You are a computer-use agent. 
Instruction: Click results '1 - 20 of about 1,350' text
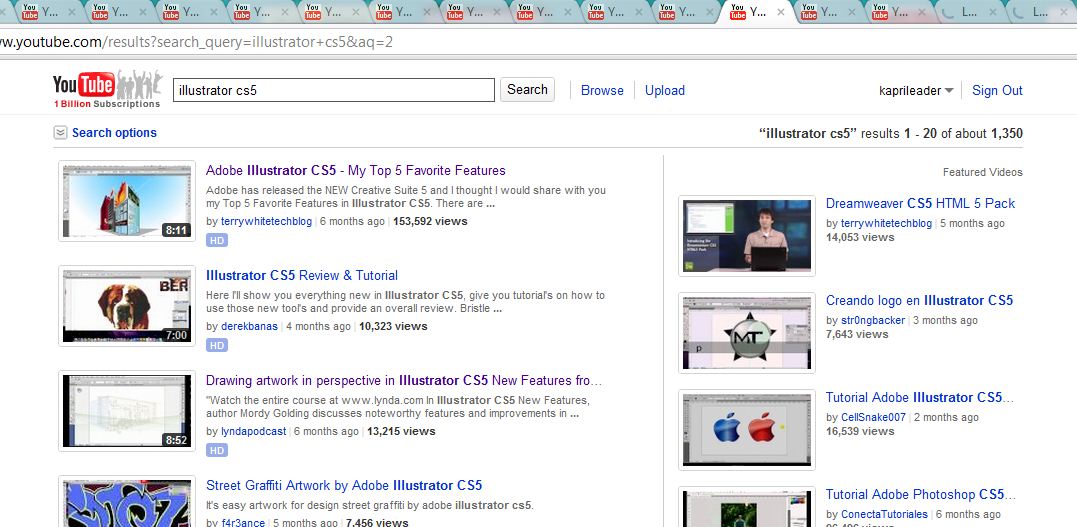pos(964,133)
